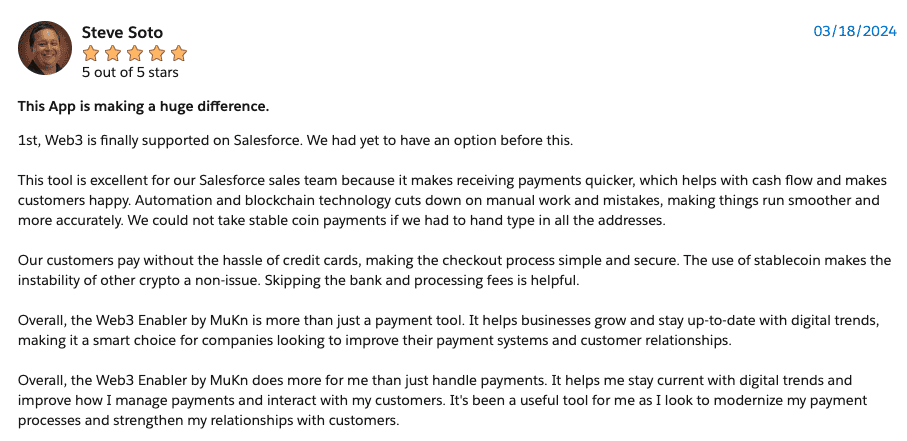907x441 pixels.
Task: Open the 03/18/2024 review date link
Action: [x=855, y=31]
